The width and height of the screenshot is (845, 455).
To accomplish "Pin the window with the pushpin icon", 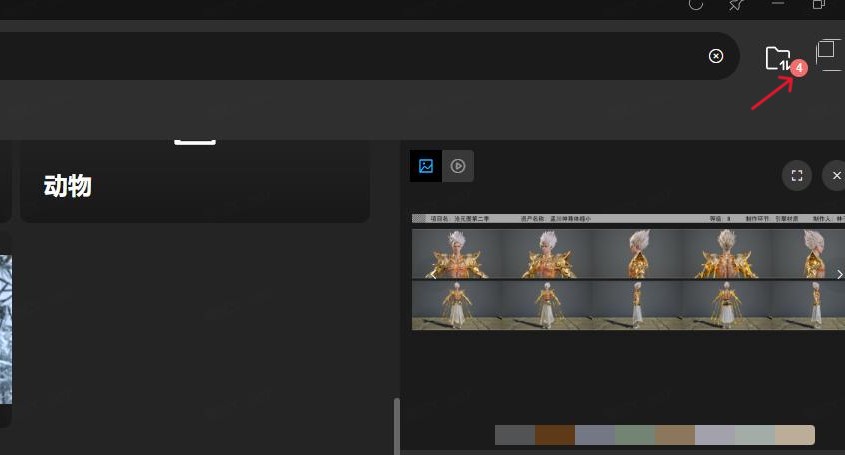I will (736, 5).
